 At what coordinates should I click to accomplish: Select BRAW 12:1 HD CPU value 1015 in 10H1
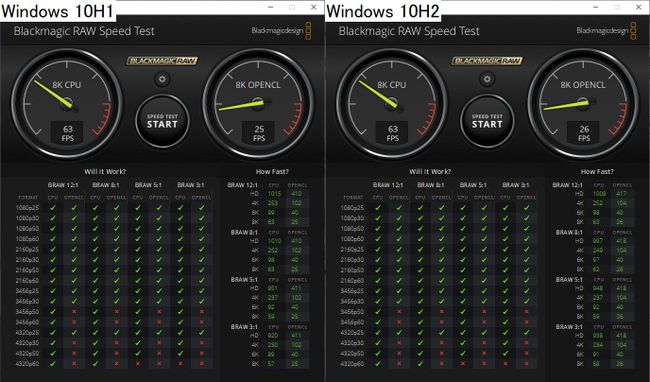274,193
